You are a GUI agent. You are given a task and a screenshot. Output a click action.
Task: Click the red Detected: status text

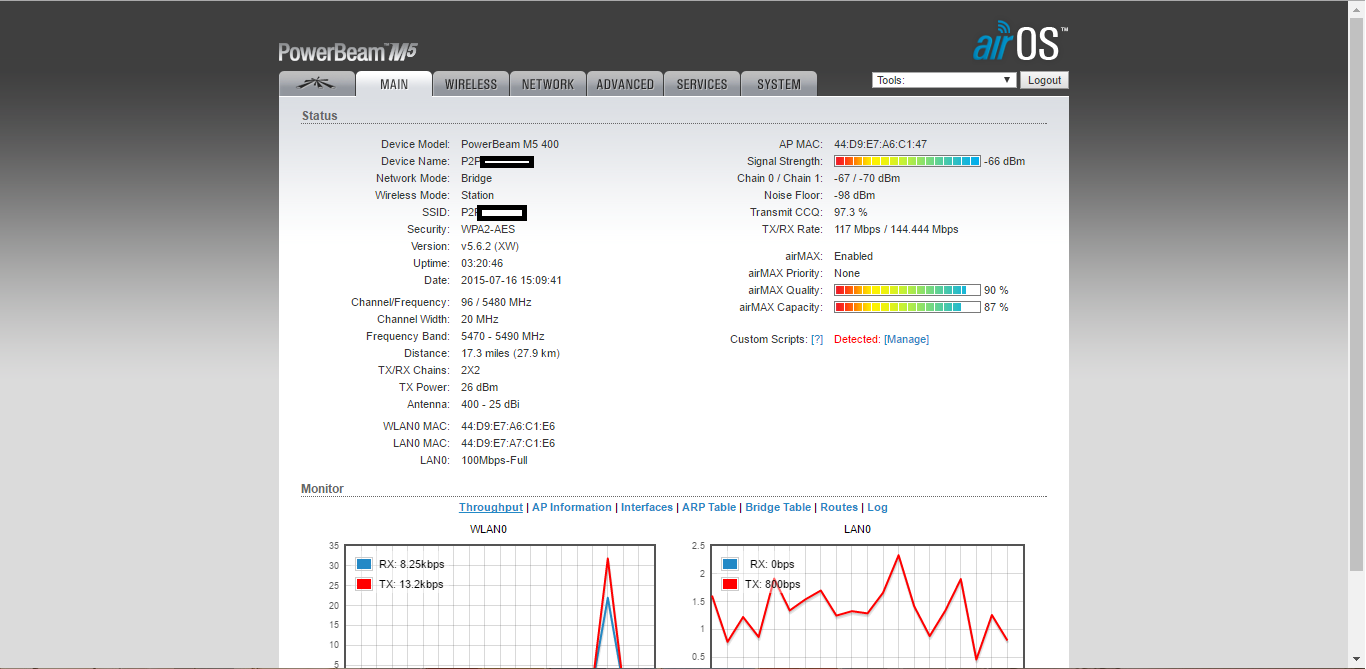click(857, 340)
